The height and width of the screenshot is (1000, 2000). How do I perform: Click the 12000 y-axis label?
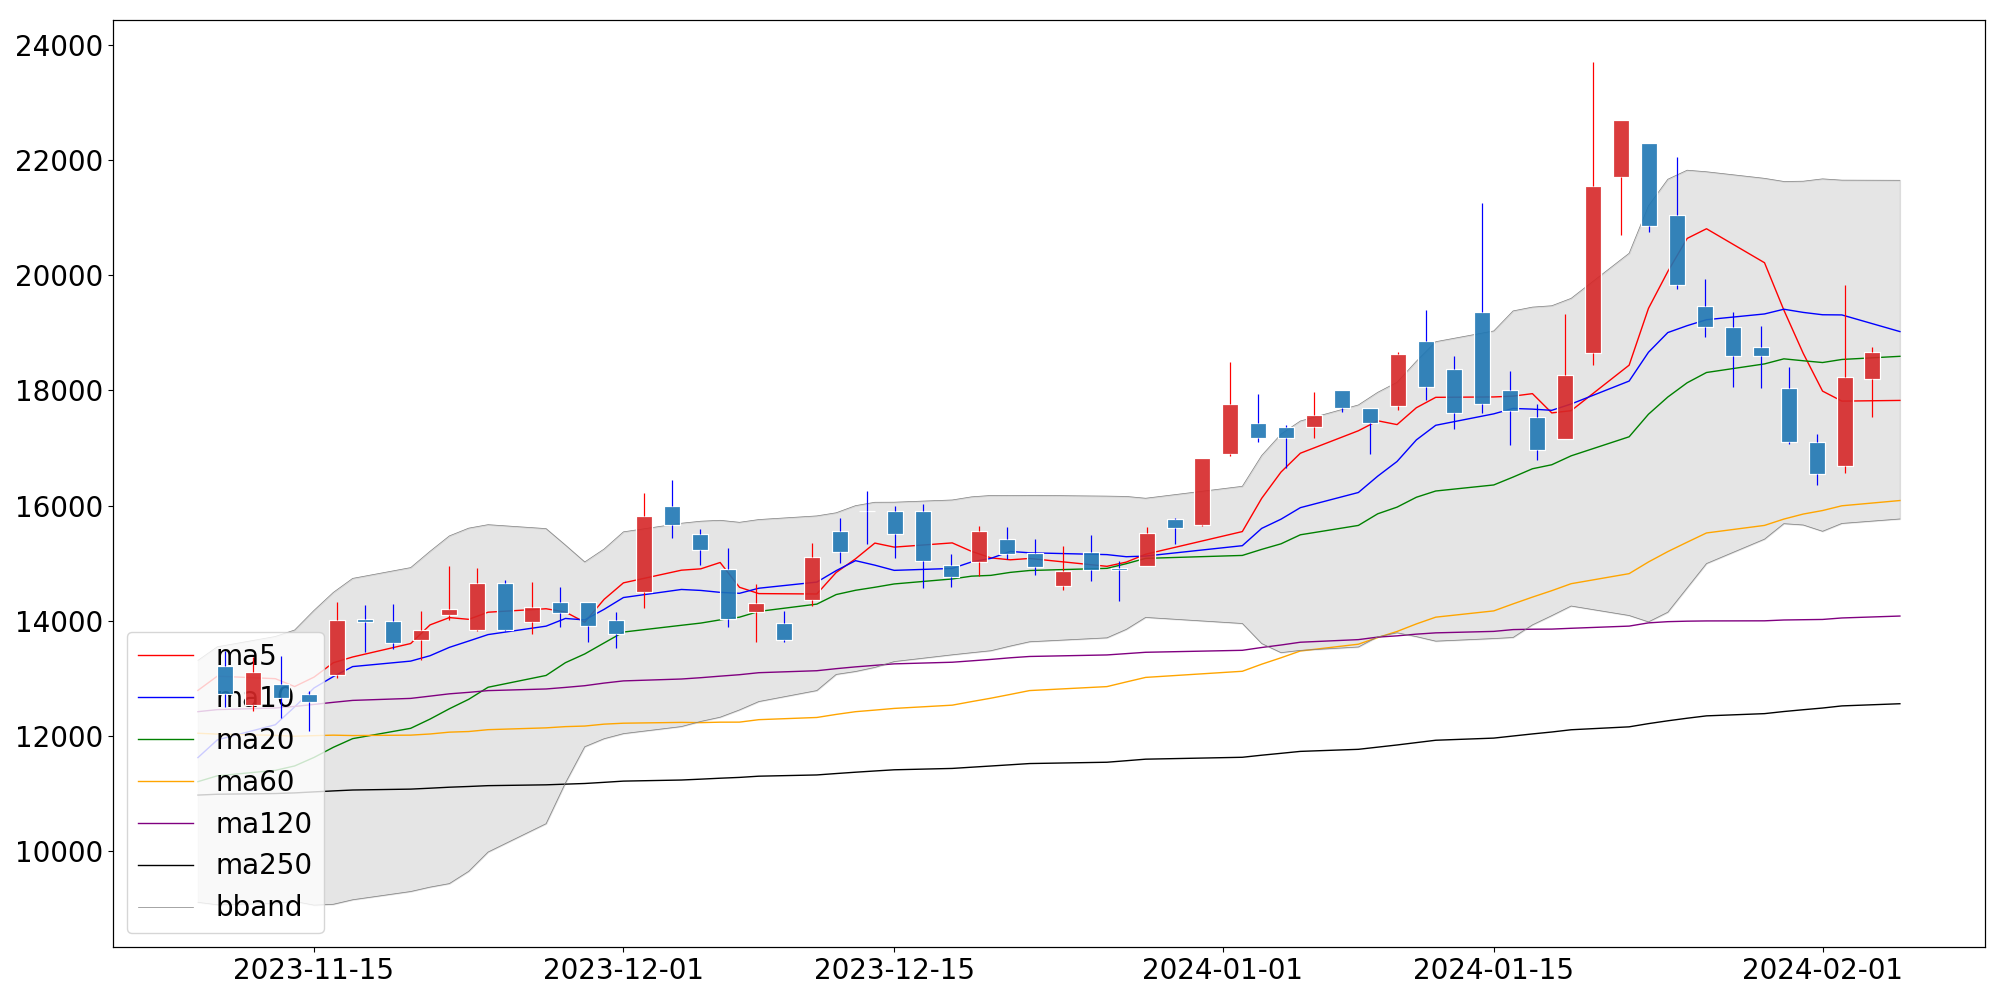[59, 737]
